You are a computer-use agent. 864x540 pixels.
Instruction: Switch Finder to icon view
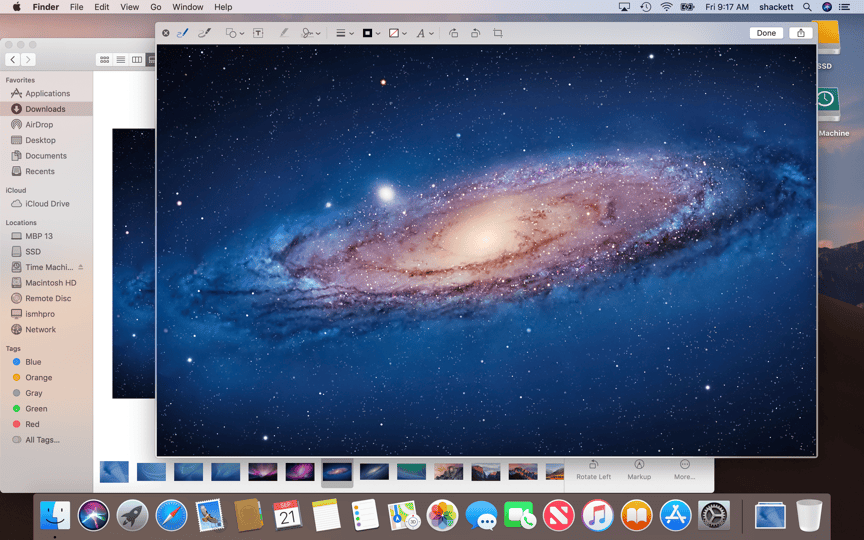104,60
